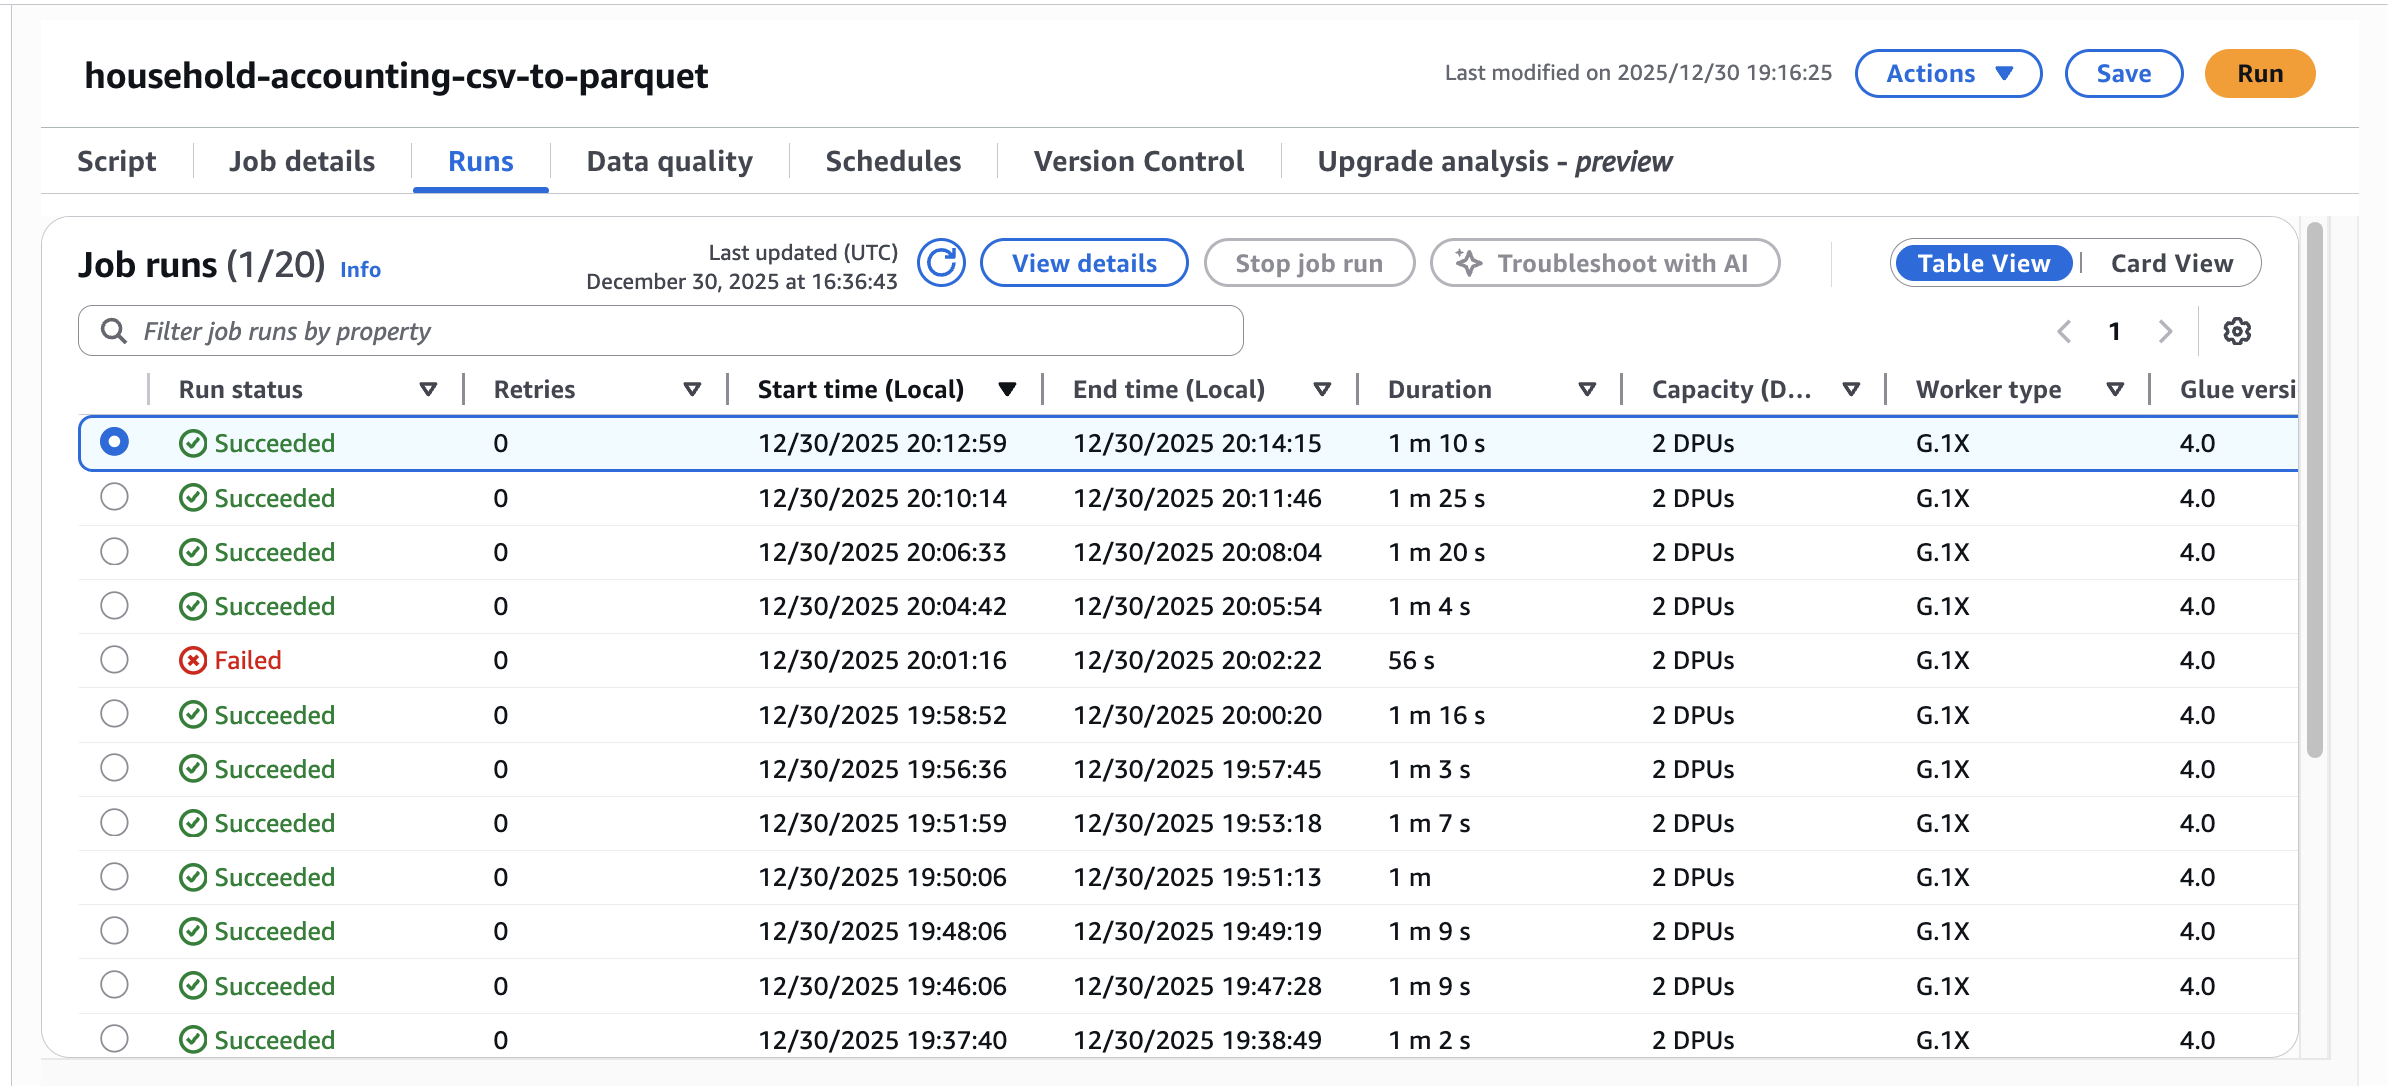Open the Schedules tab

click(893, 161)
